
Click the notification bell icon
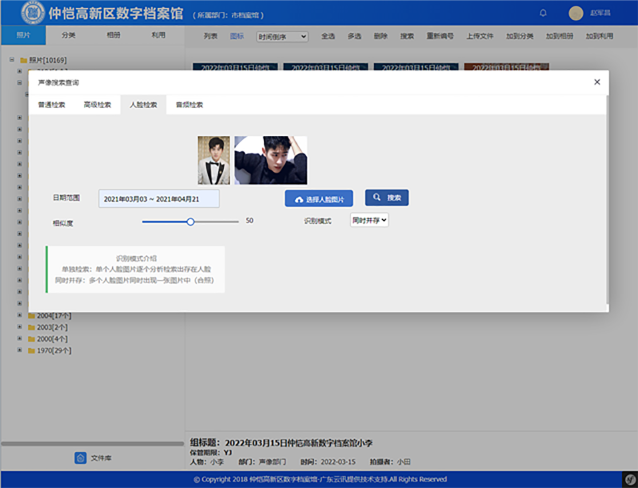pos(543,13)
